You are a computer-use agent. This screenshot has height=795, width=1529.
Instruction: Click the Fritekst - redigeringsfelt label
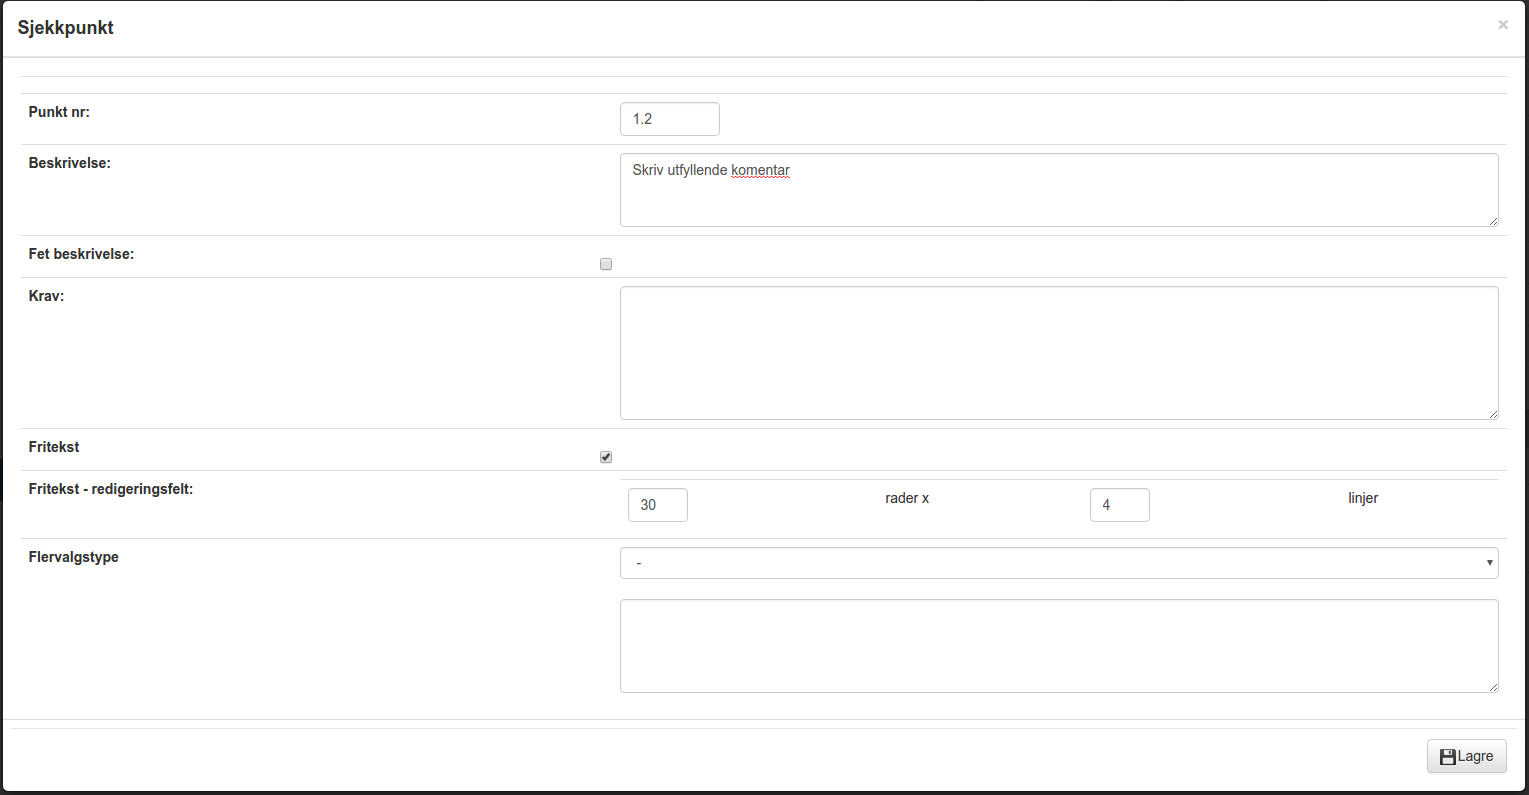coord(111,489)
